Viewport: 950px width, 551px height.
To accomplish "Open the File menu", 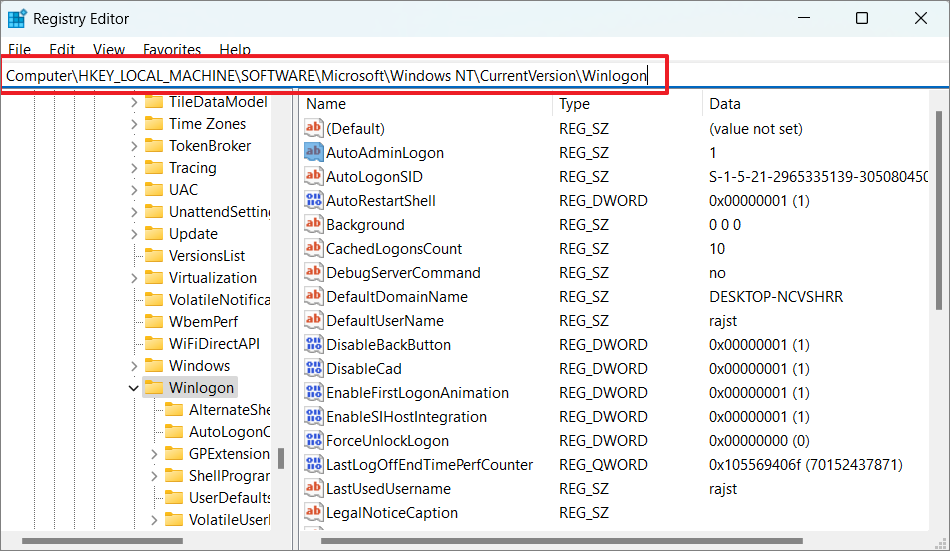I will [x=19, y=49].
